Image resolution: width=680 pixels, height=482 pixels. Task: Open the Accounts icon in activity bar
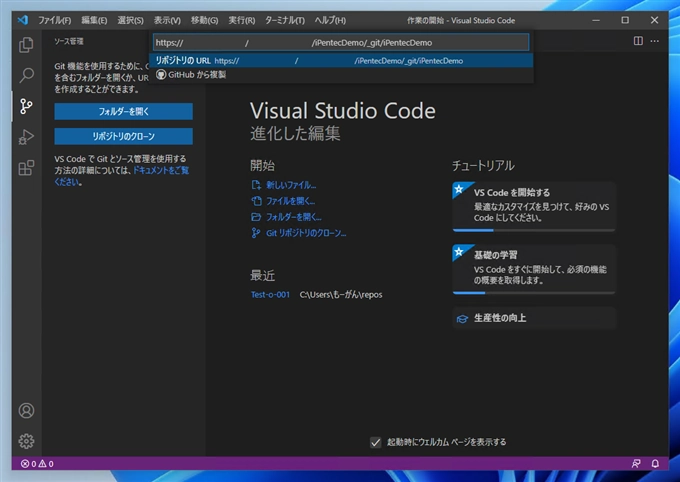26,410
